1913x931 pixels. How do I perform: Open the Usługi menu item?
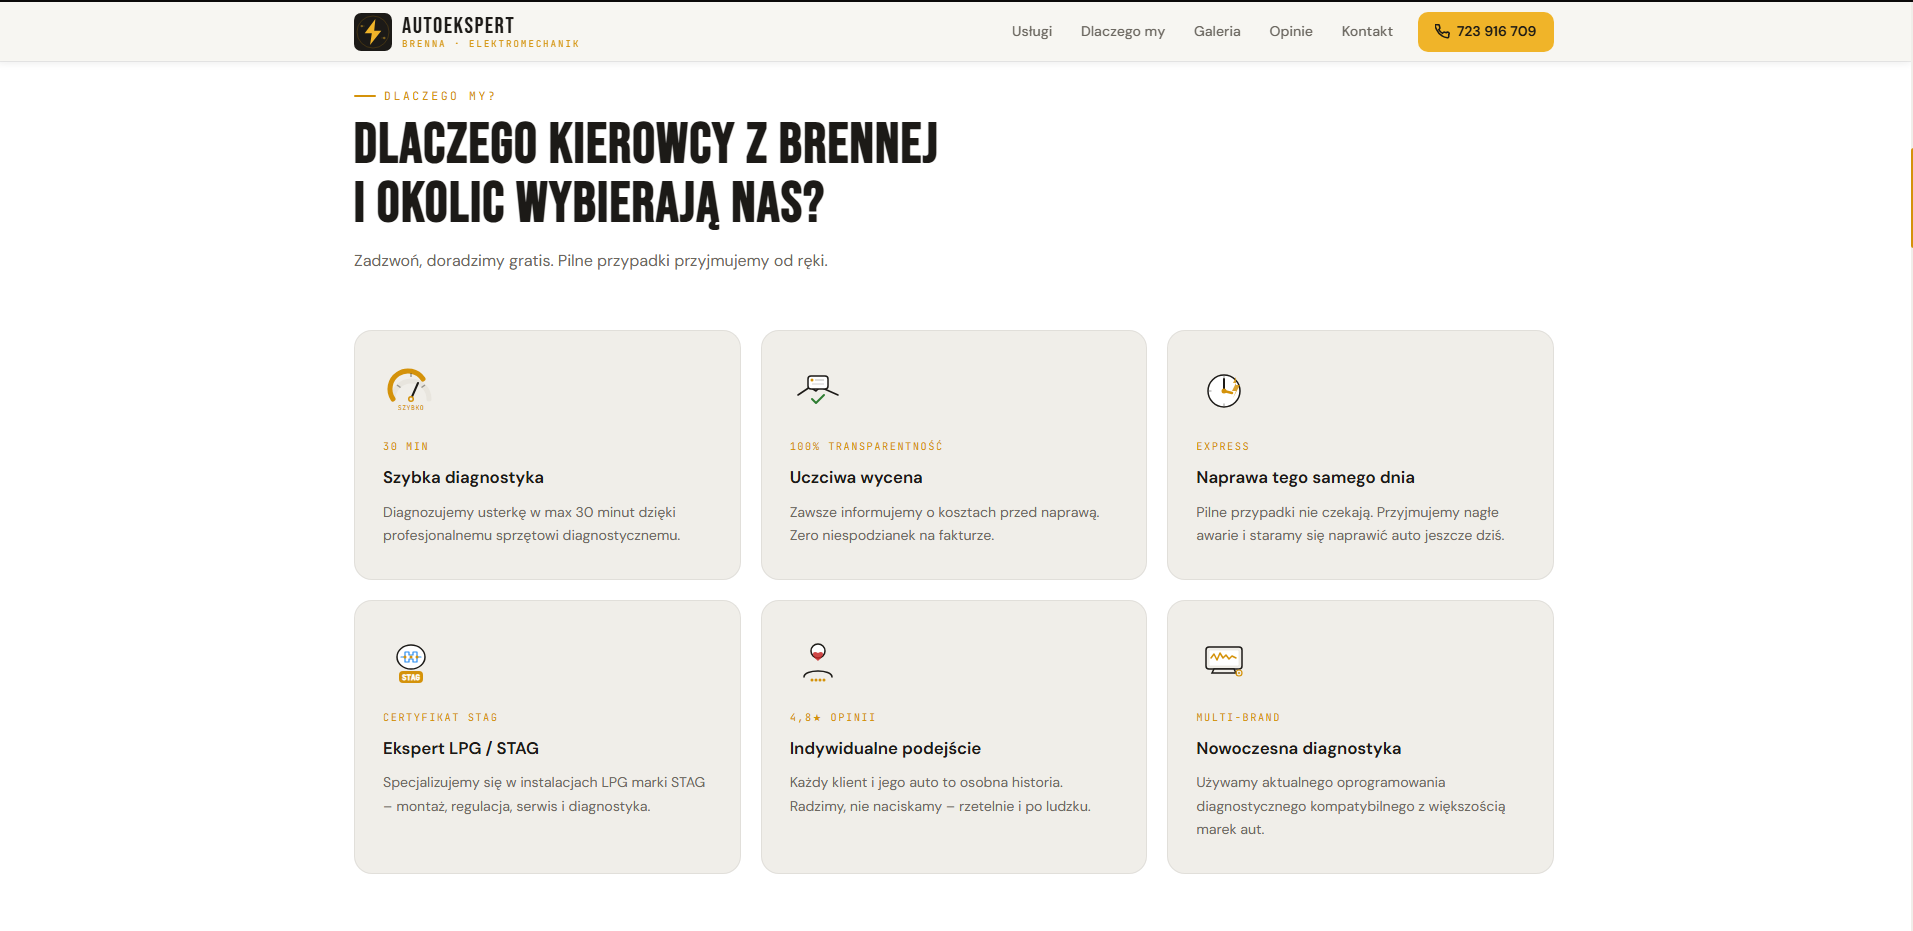click(x=1032, y=31)
